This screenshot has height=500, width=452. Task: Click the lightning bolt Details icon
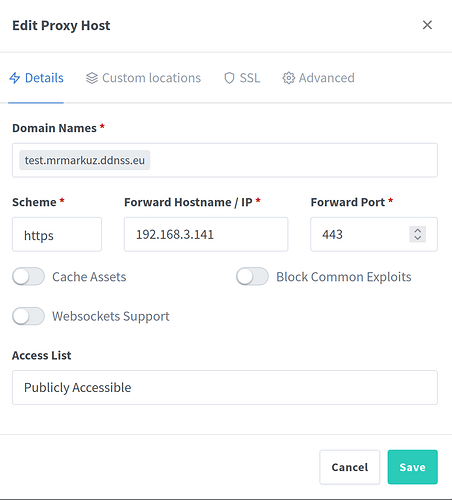click(x=15, y=78)
